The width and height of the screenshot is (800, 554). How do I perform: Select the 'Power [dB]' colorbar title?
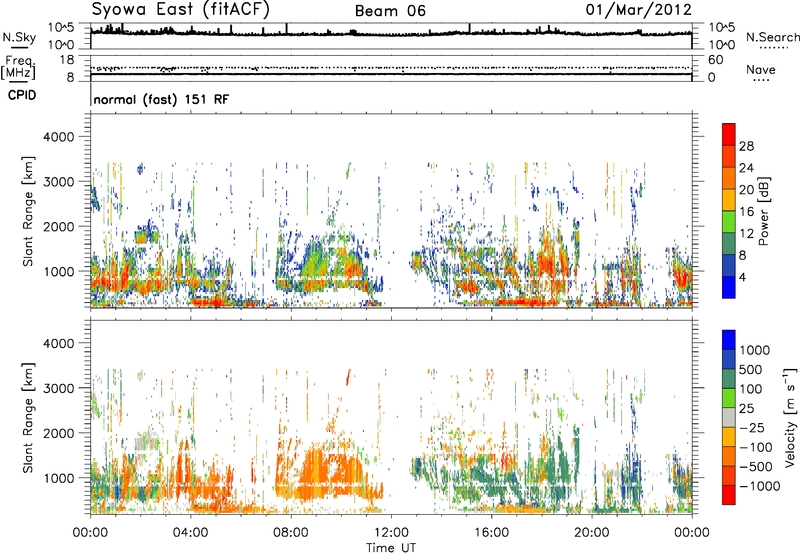pyautogui.click(x=763, y=211)
